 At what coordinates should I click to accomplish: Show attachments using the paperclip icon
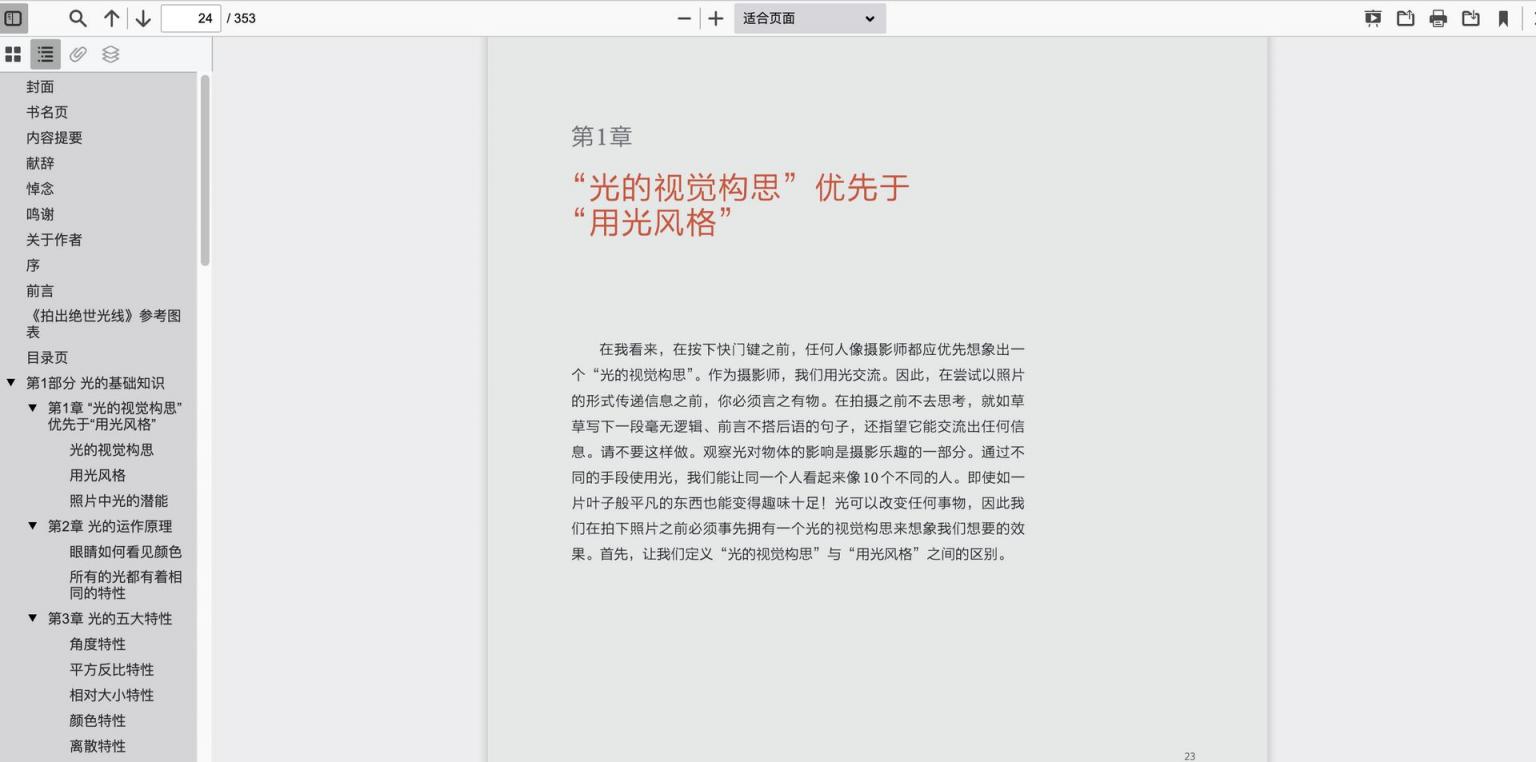click(x=78, y=54)
